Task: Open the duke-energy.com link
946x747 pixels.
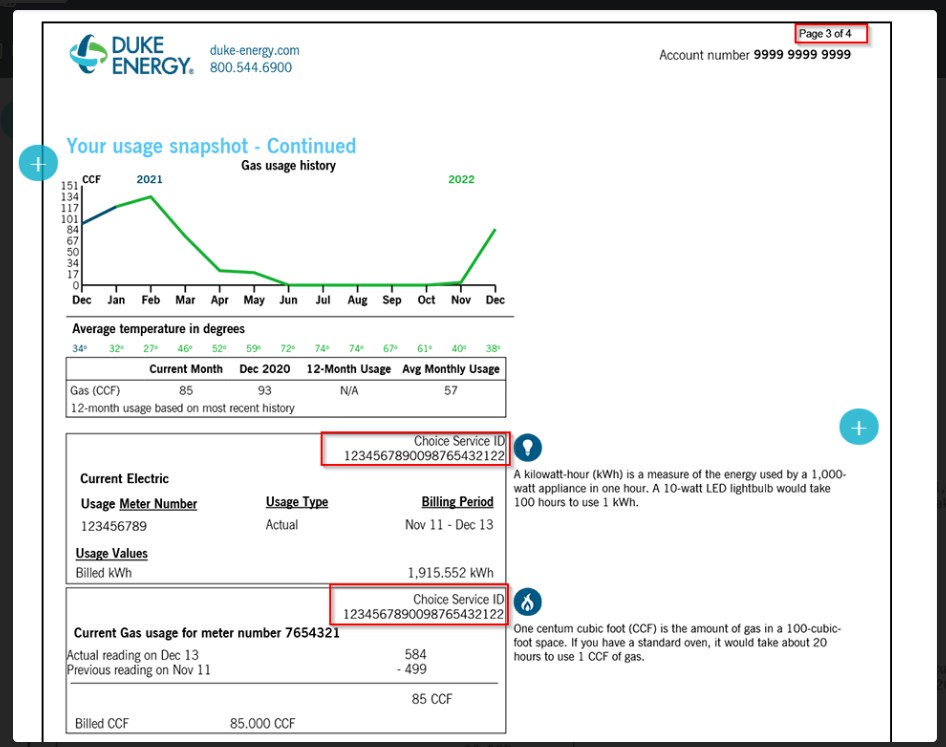Action: 255,50
